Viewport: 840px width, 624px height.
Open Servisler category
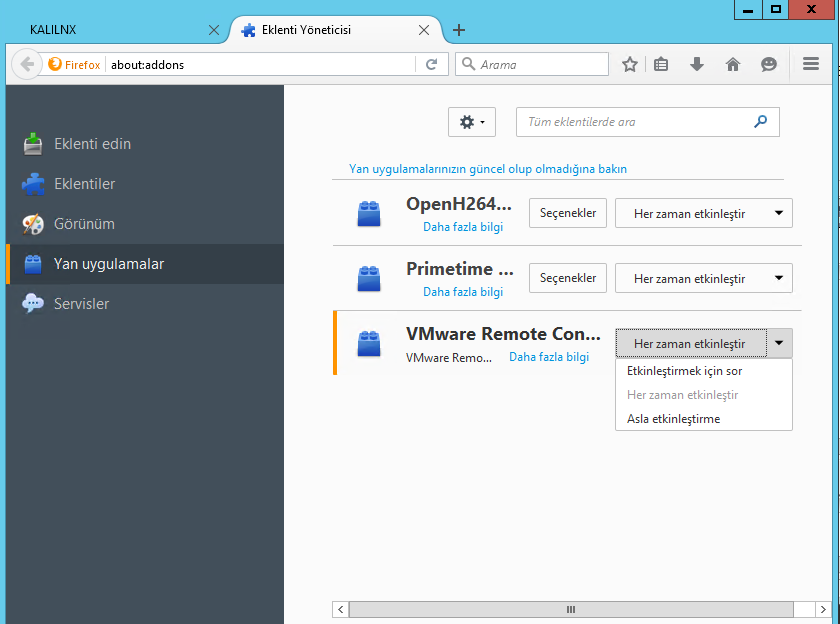(x=145, y=304)
